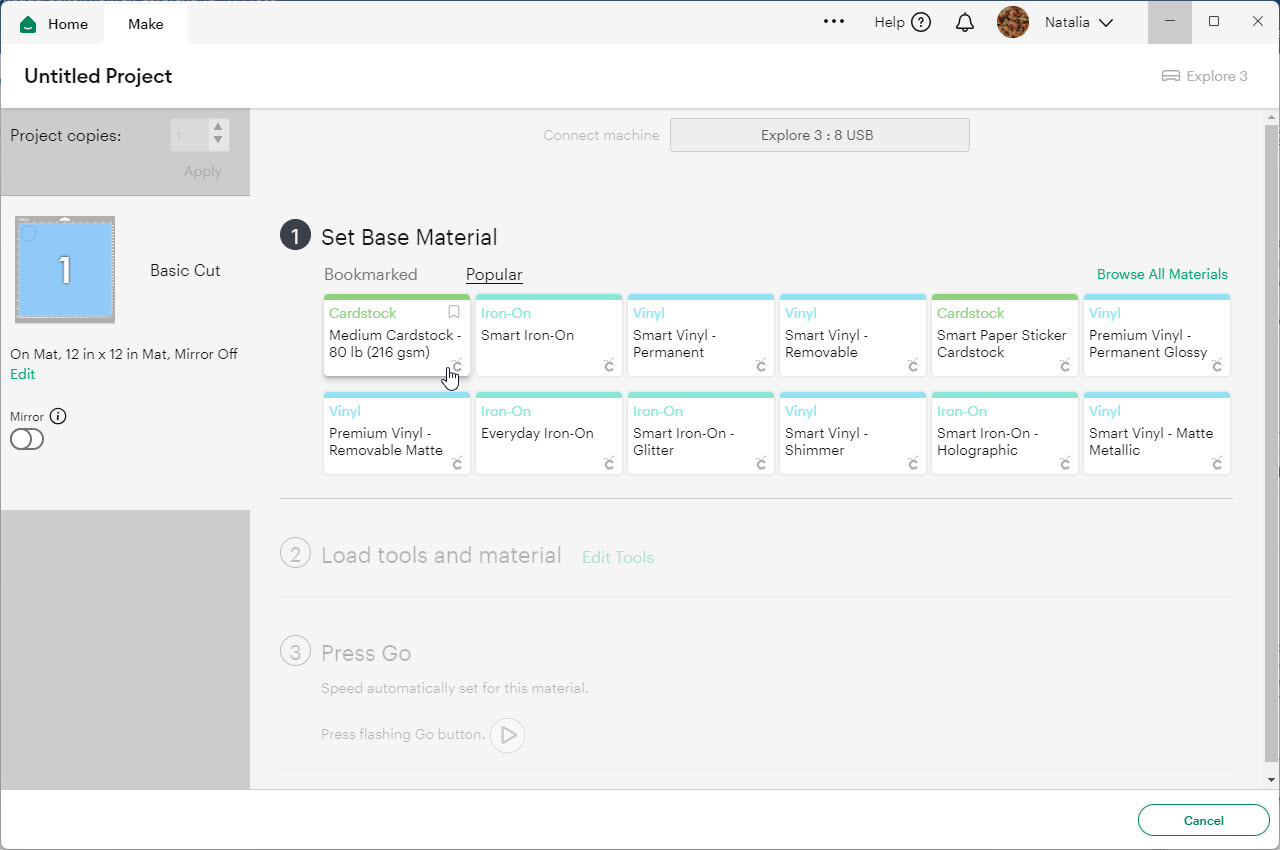This screenshot has width=1280, height=850.
Task: Click the Cricut icon on Smart Iron-On card
Action: [609, 366]
